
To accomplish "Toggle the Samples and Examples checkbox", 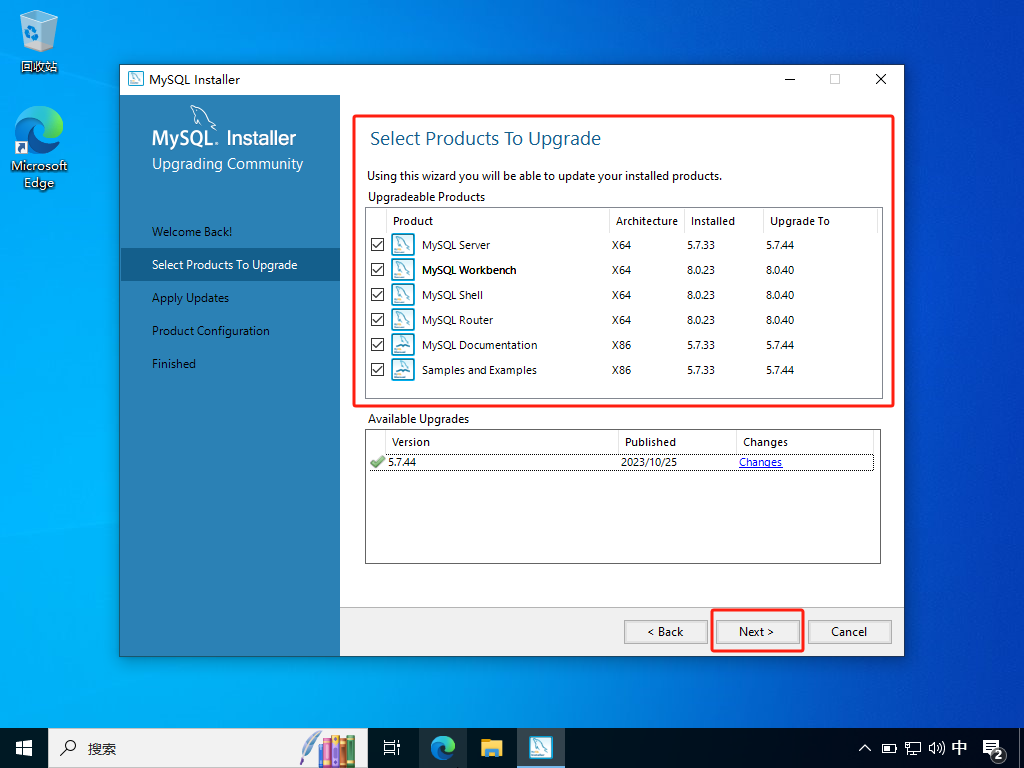I will pyautogui.click(x=377, y=370).
